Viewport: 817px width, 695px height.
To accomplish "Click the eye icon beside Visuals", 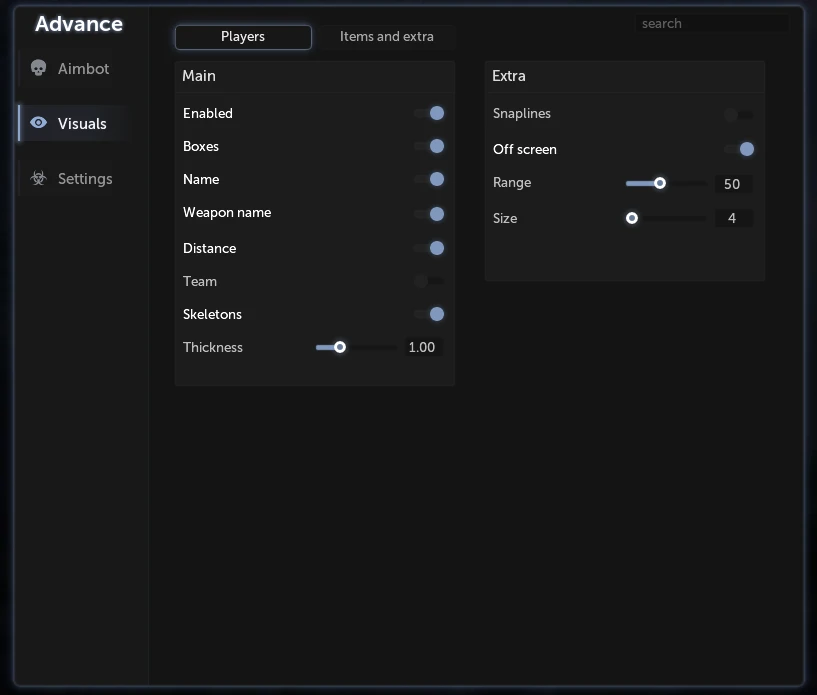I will coord(39,122).
